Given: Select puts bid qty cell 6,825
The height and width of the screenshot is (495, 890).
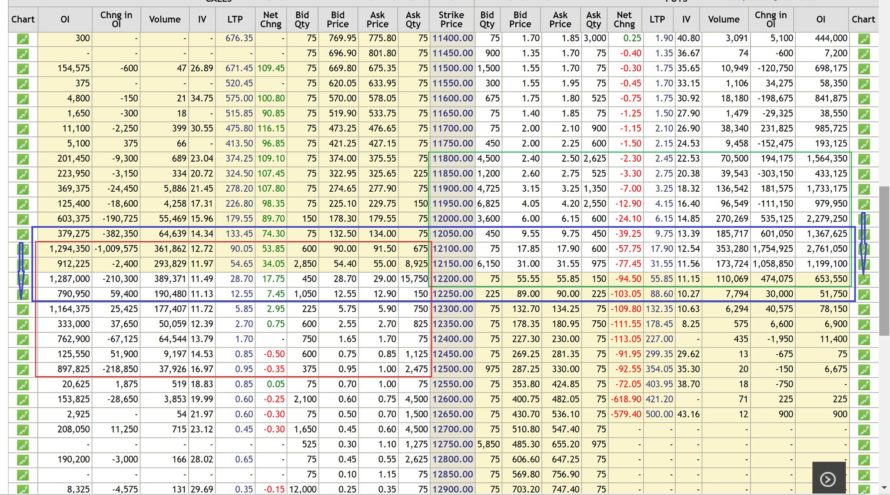Looking at the screenshot, I should (x=489, y=203).
